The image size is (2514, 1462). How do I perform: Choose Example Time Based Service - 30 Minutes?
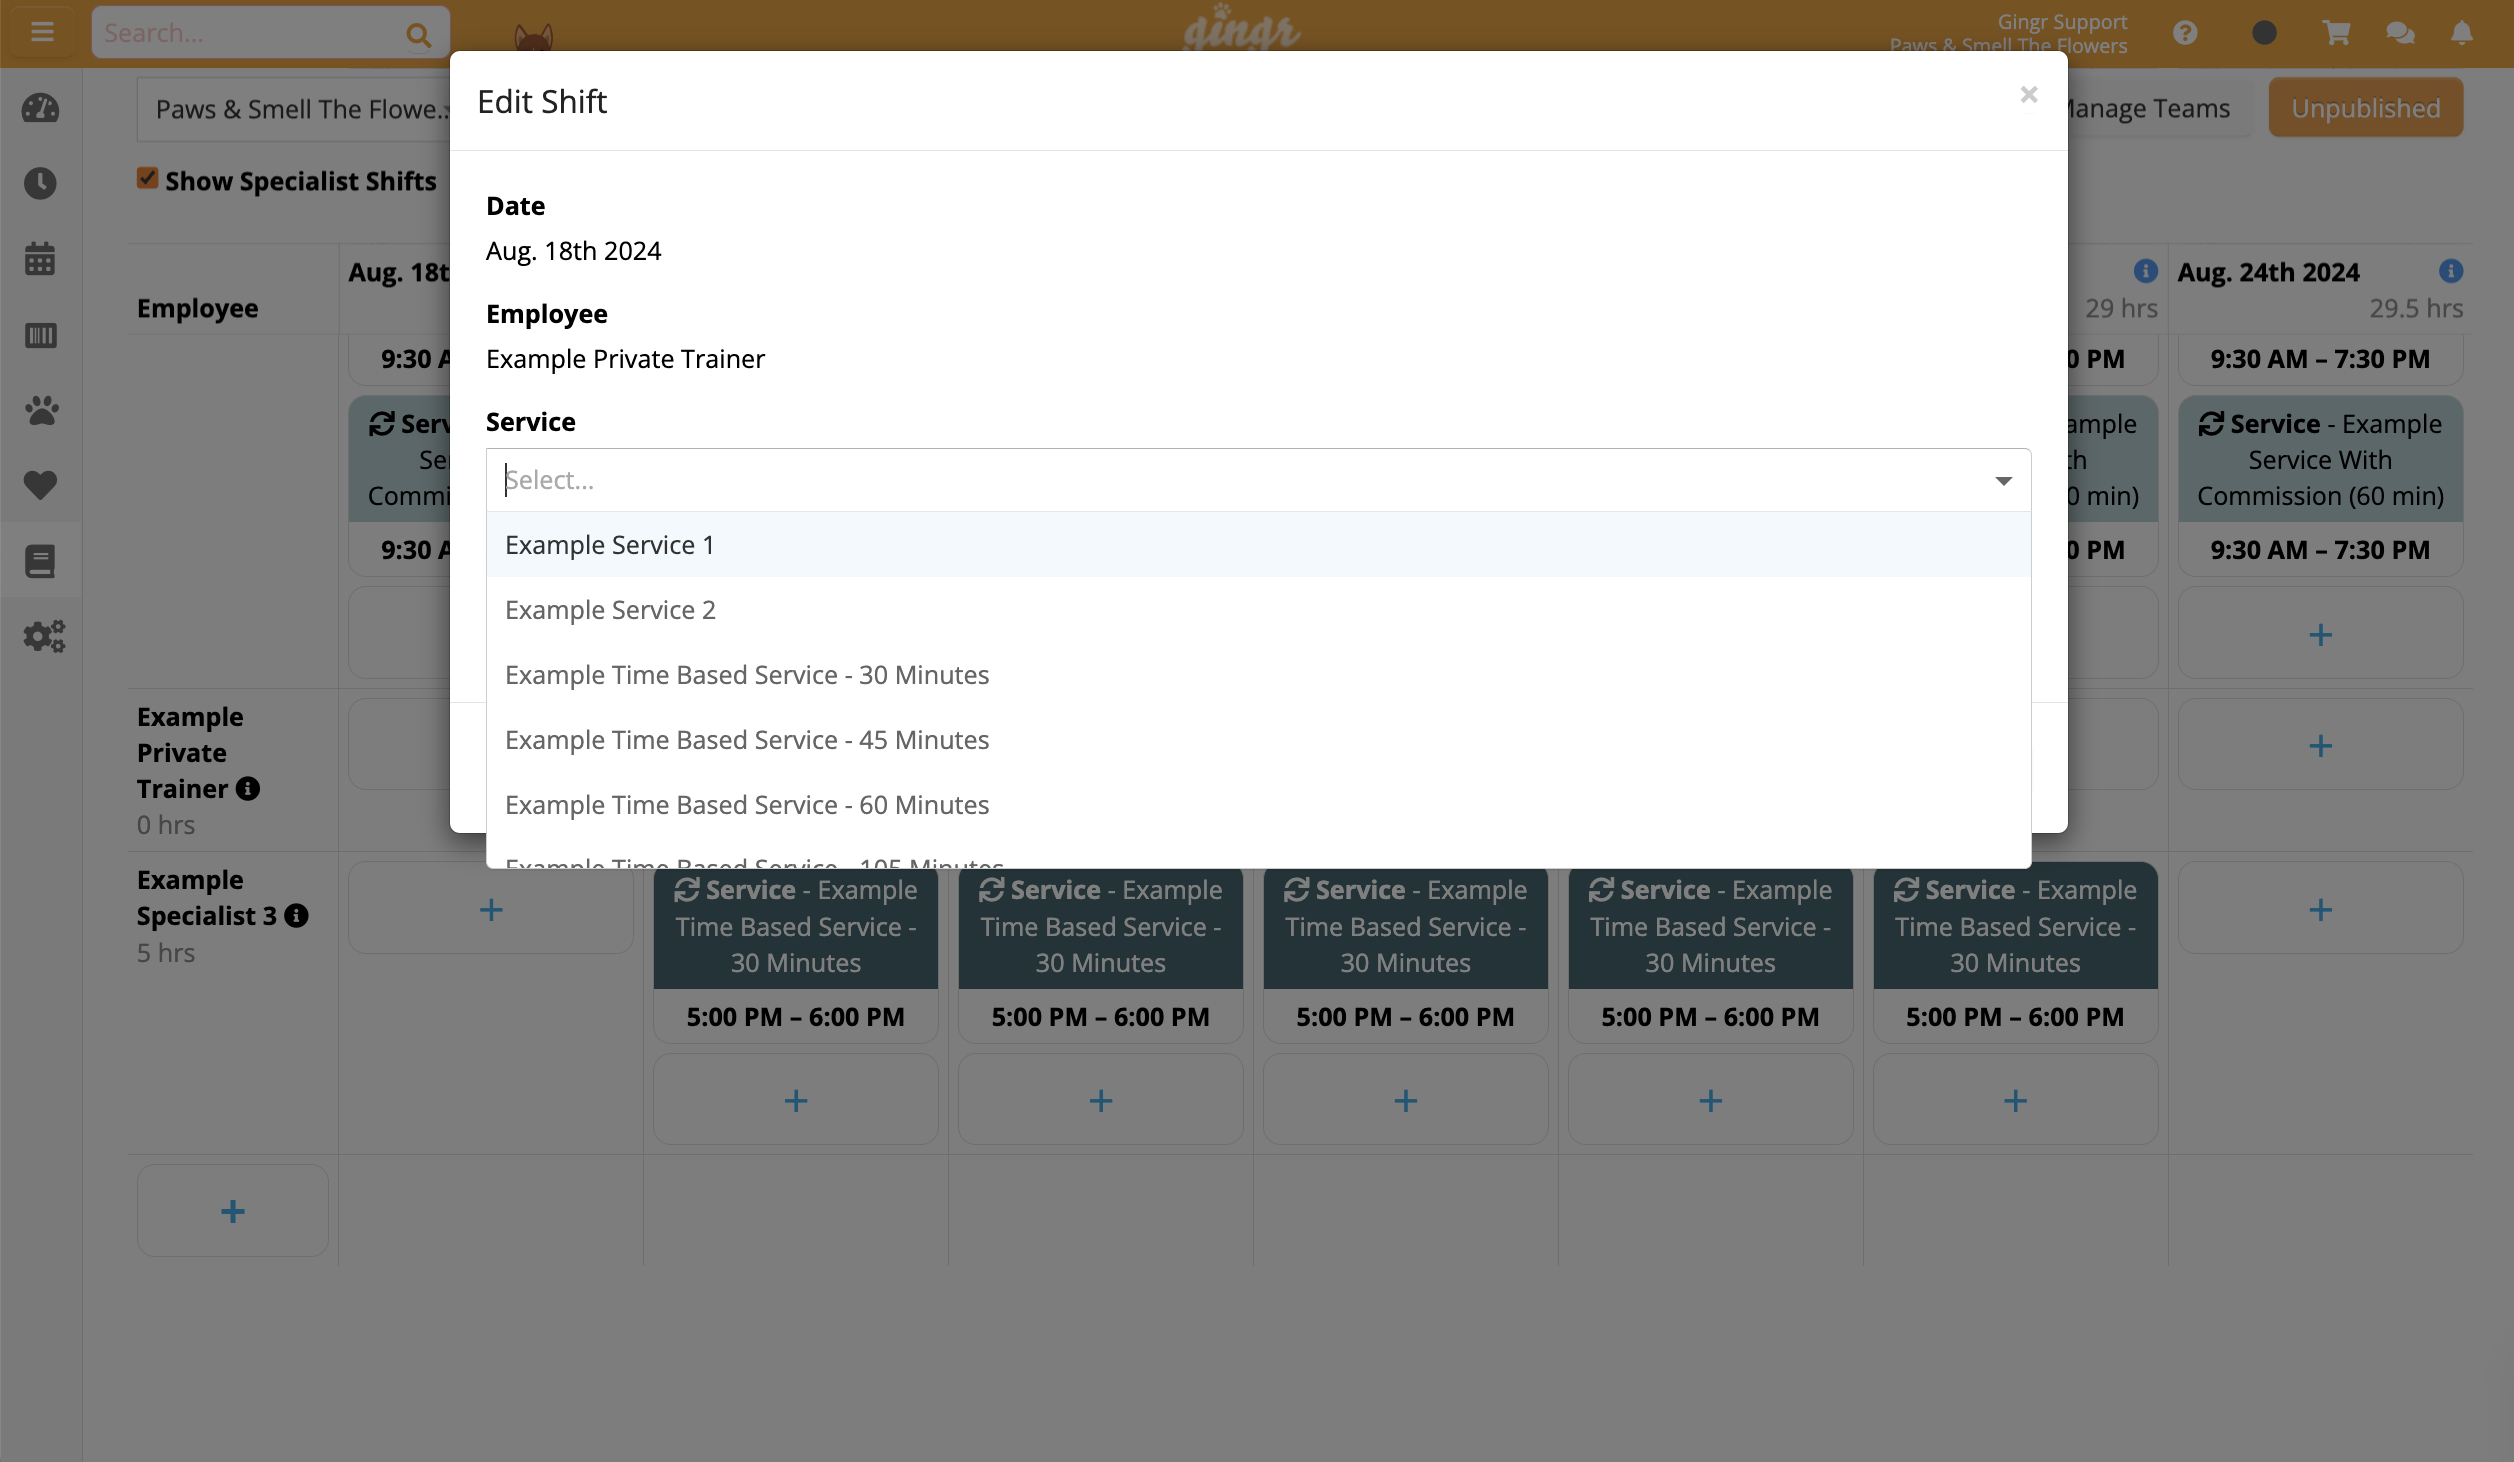[x=1258, y=675]
